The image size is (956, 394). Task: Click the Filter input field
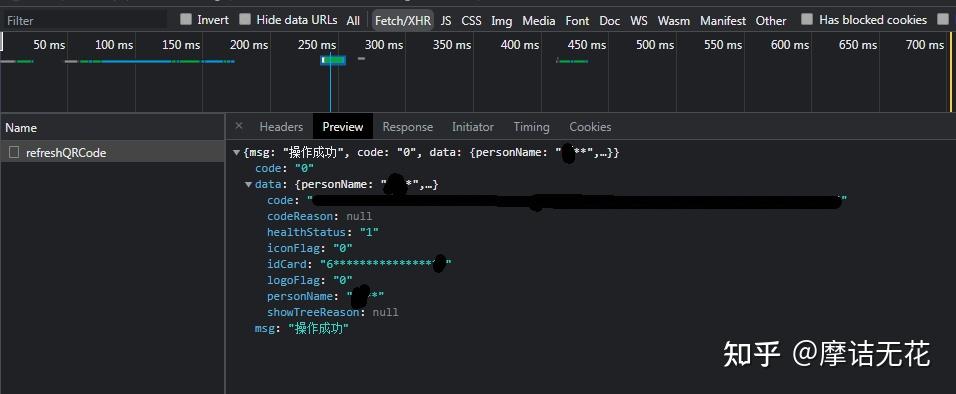[85, 20]
